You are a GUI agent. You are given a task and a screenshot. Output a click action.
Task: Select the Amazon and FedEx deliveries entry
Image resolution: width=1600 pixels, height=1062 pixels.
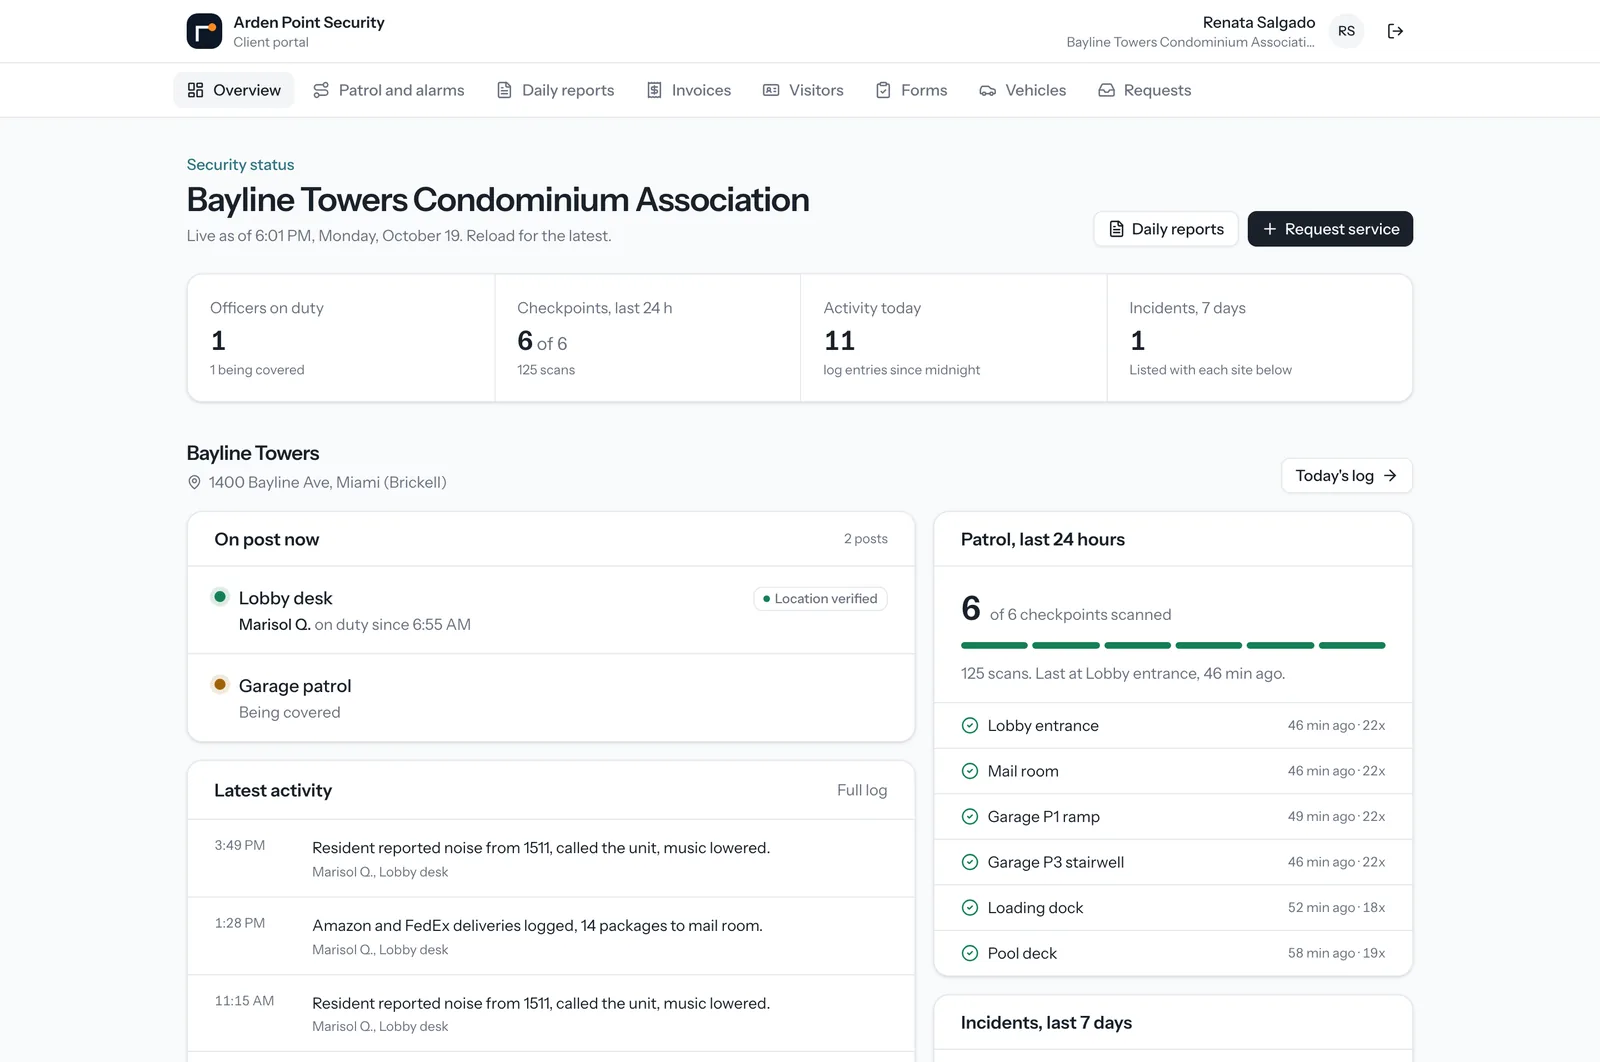pos(551,936)
